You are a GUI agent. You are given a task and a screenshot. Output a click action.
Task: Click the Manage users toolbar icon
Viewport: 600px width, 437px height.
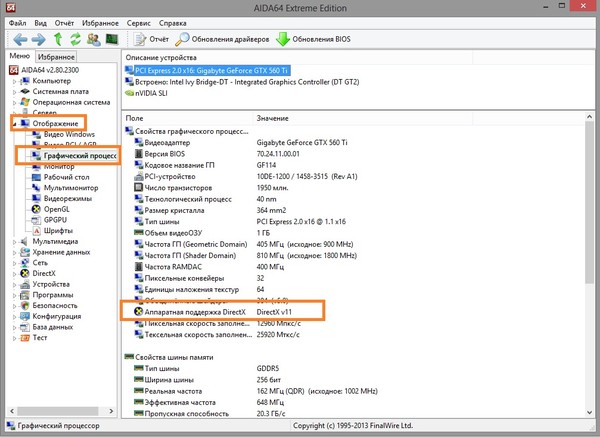pos(94,39)
